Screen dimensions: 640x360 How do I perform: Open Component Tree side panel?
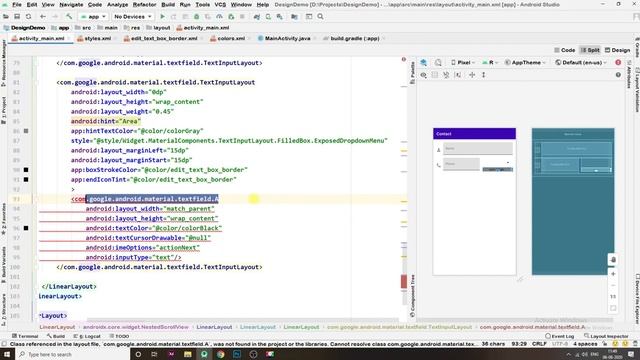pyautogui.click(x=412, y=296)
